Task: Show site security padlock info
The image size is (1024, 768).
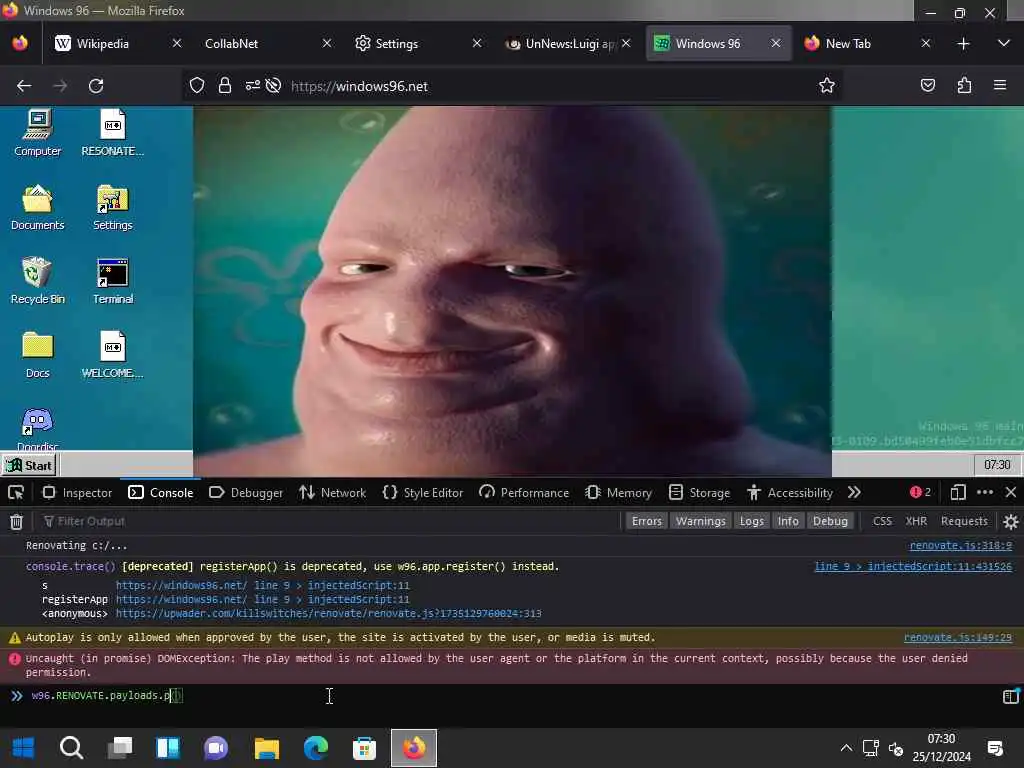Action: click(x=225, y=86)
